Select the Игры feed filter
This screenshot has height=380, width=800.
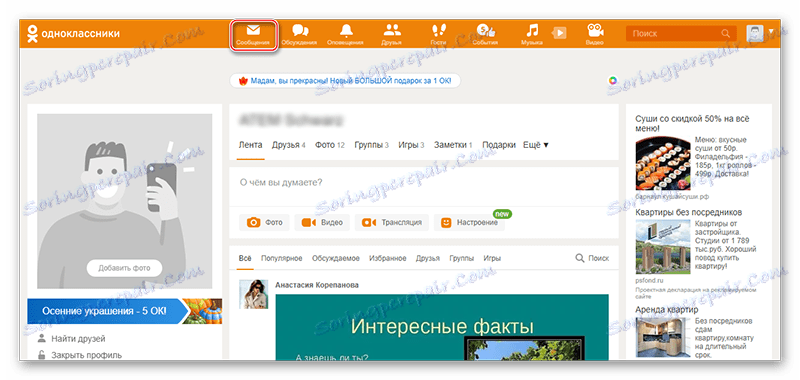(x=492, y=259)
